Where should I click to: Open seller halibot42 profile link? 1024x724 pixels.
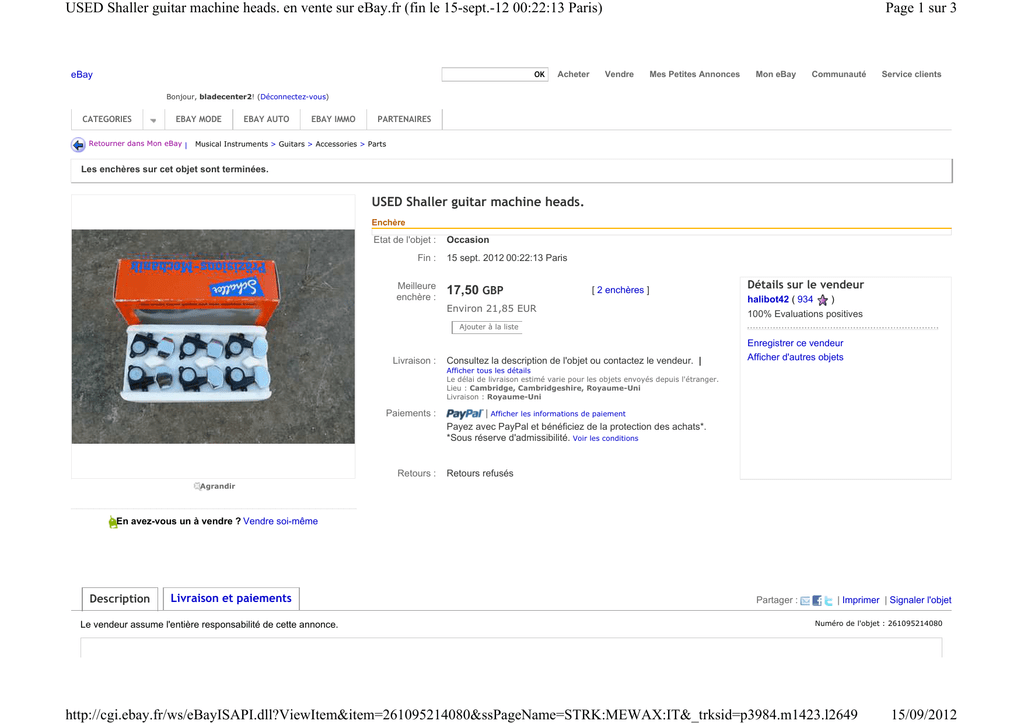point(768,300)
